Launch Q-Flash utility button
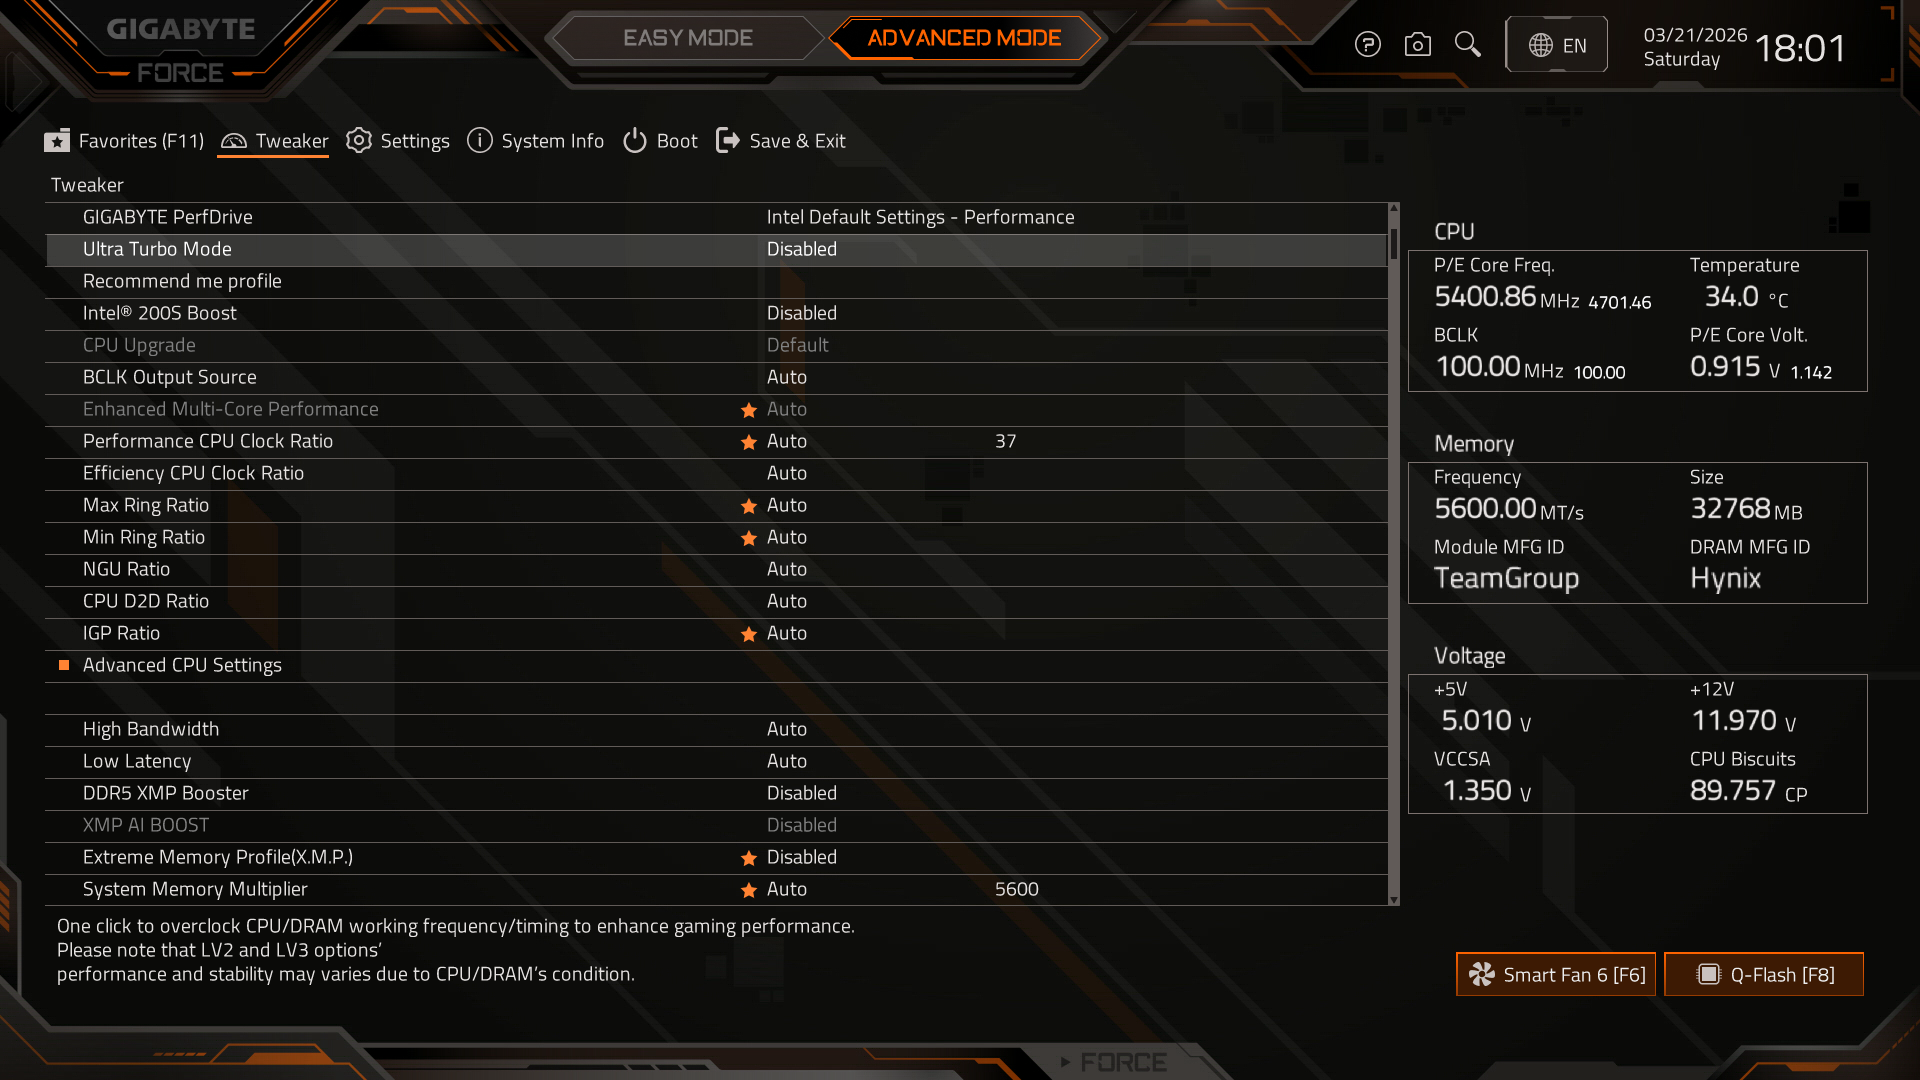The image size is (1920, 1080). click(1764, 975)
